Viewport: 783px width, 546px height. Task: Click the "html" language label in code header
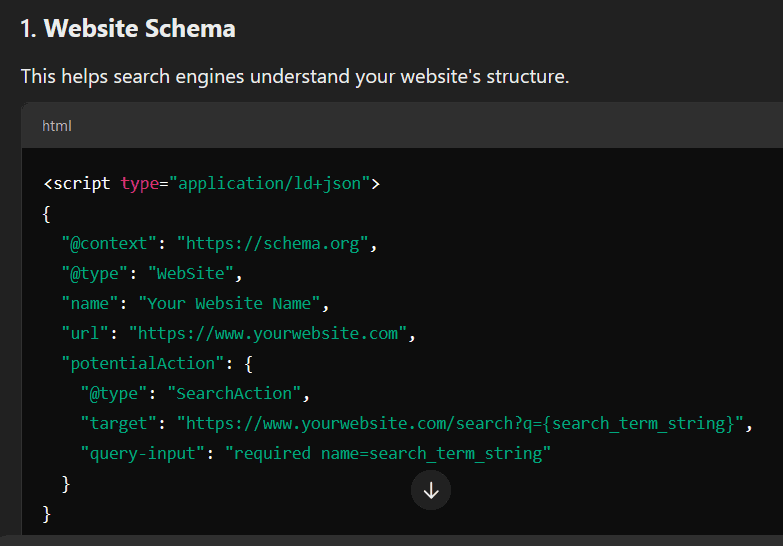click(57, 126)
